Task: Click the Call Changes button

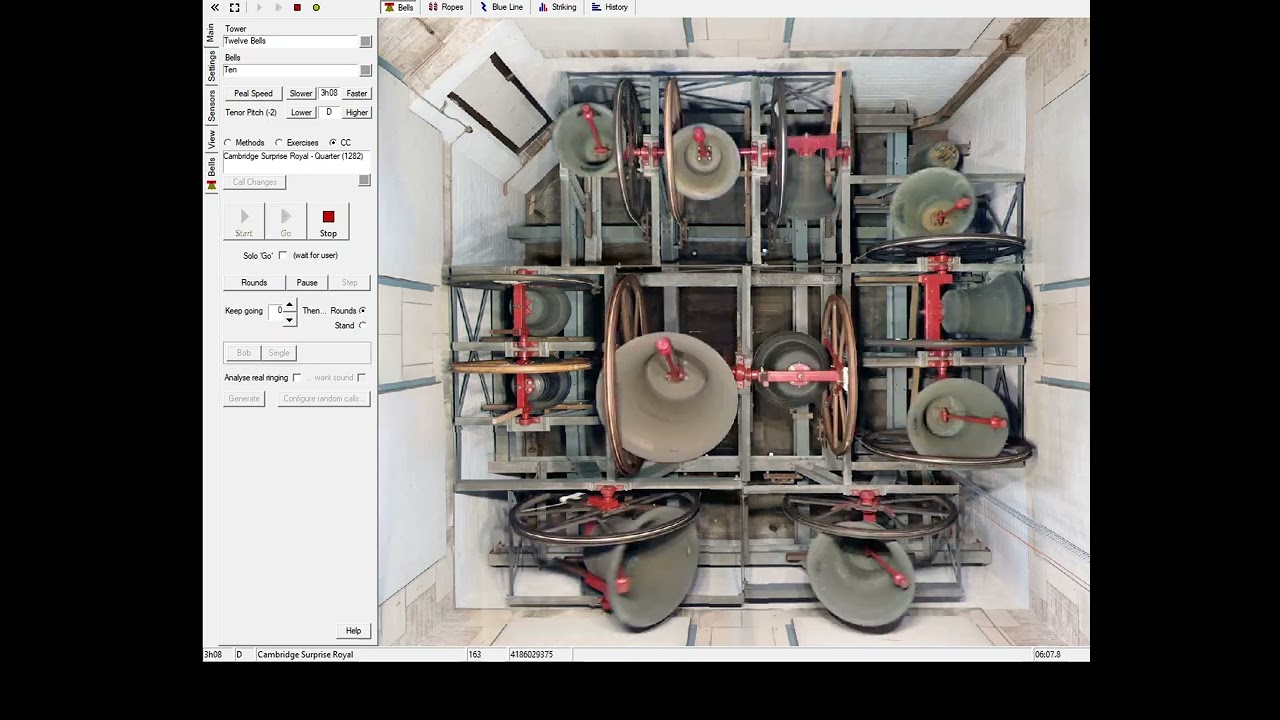Action: click(255, 182)
